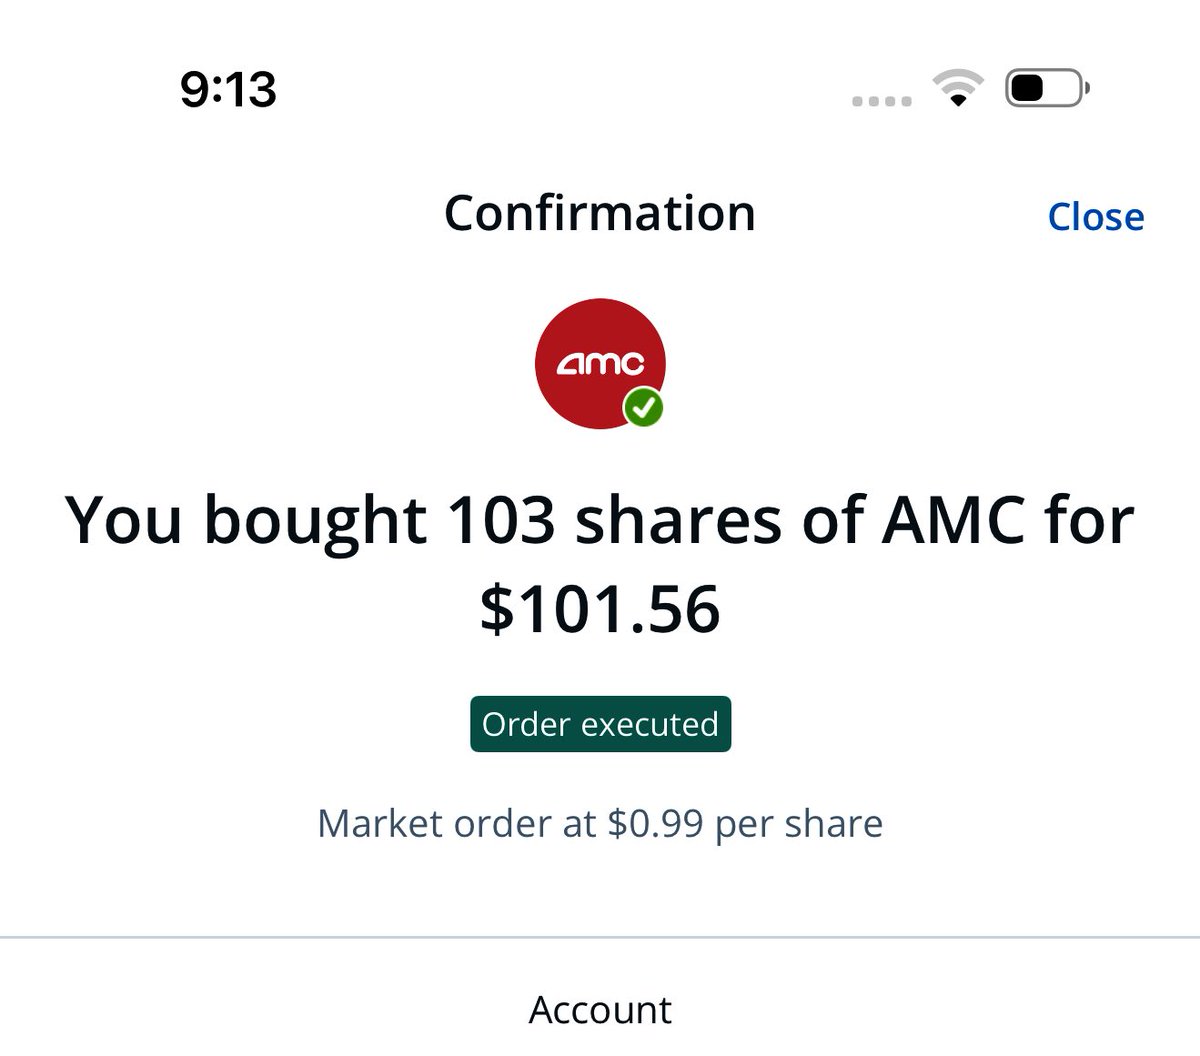Tap the "per share" text

[798, 824]
